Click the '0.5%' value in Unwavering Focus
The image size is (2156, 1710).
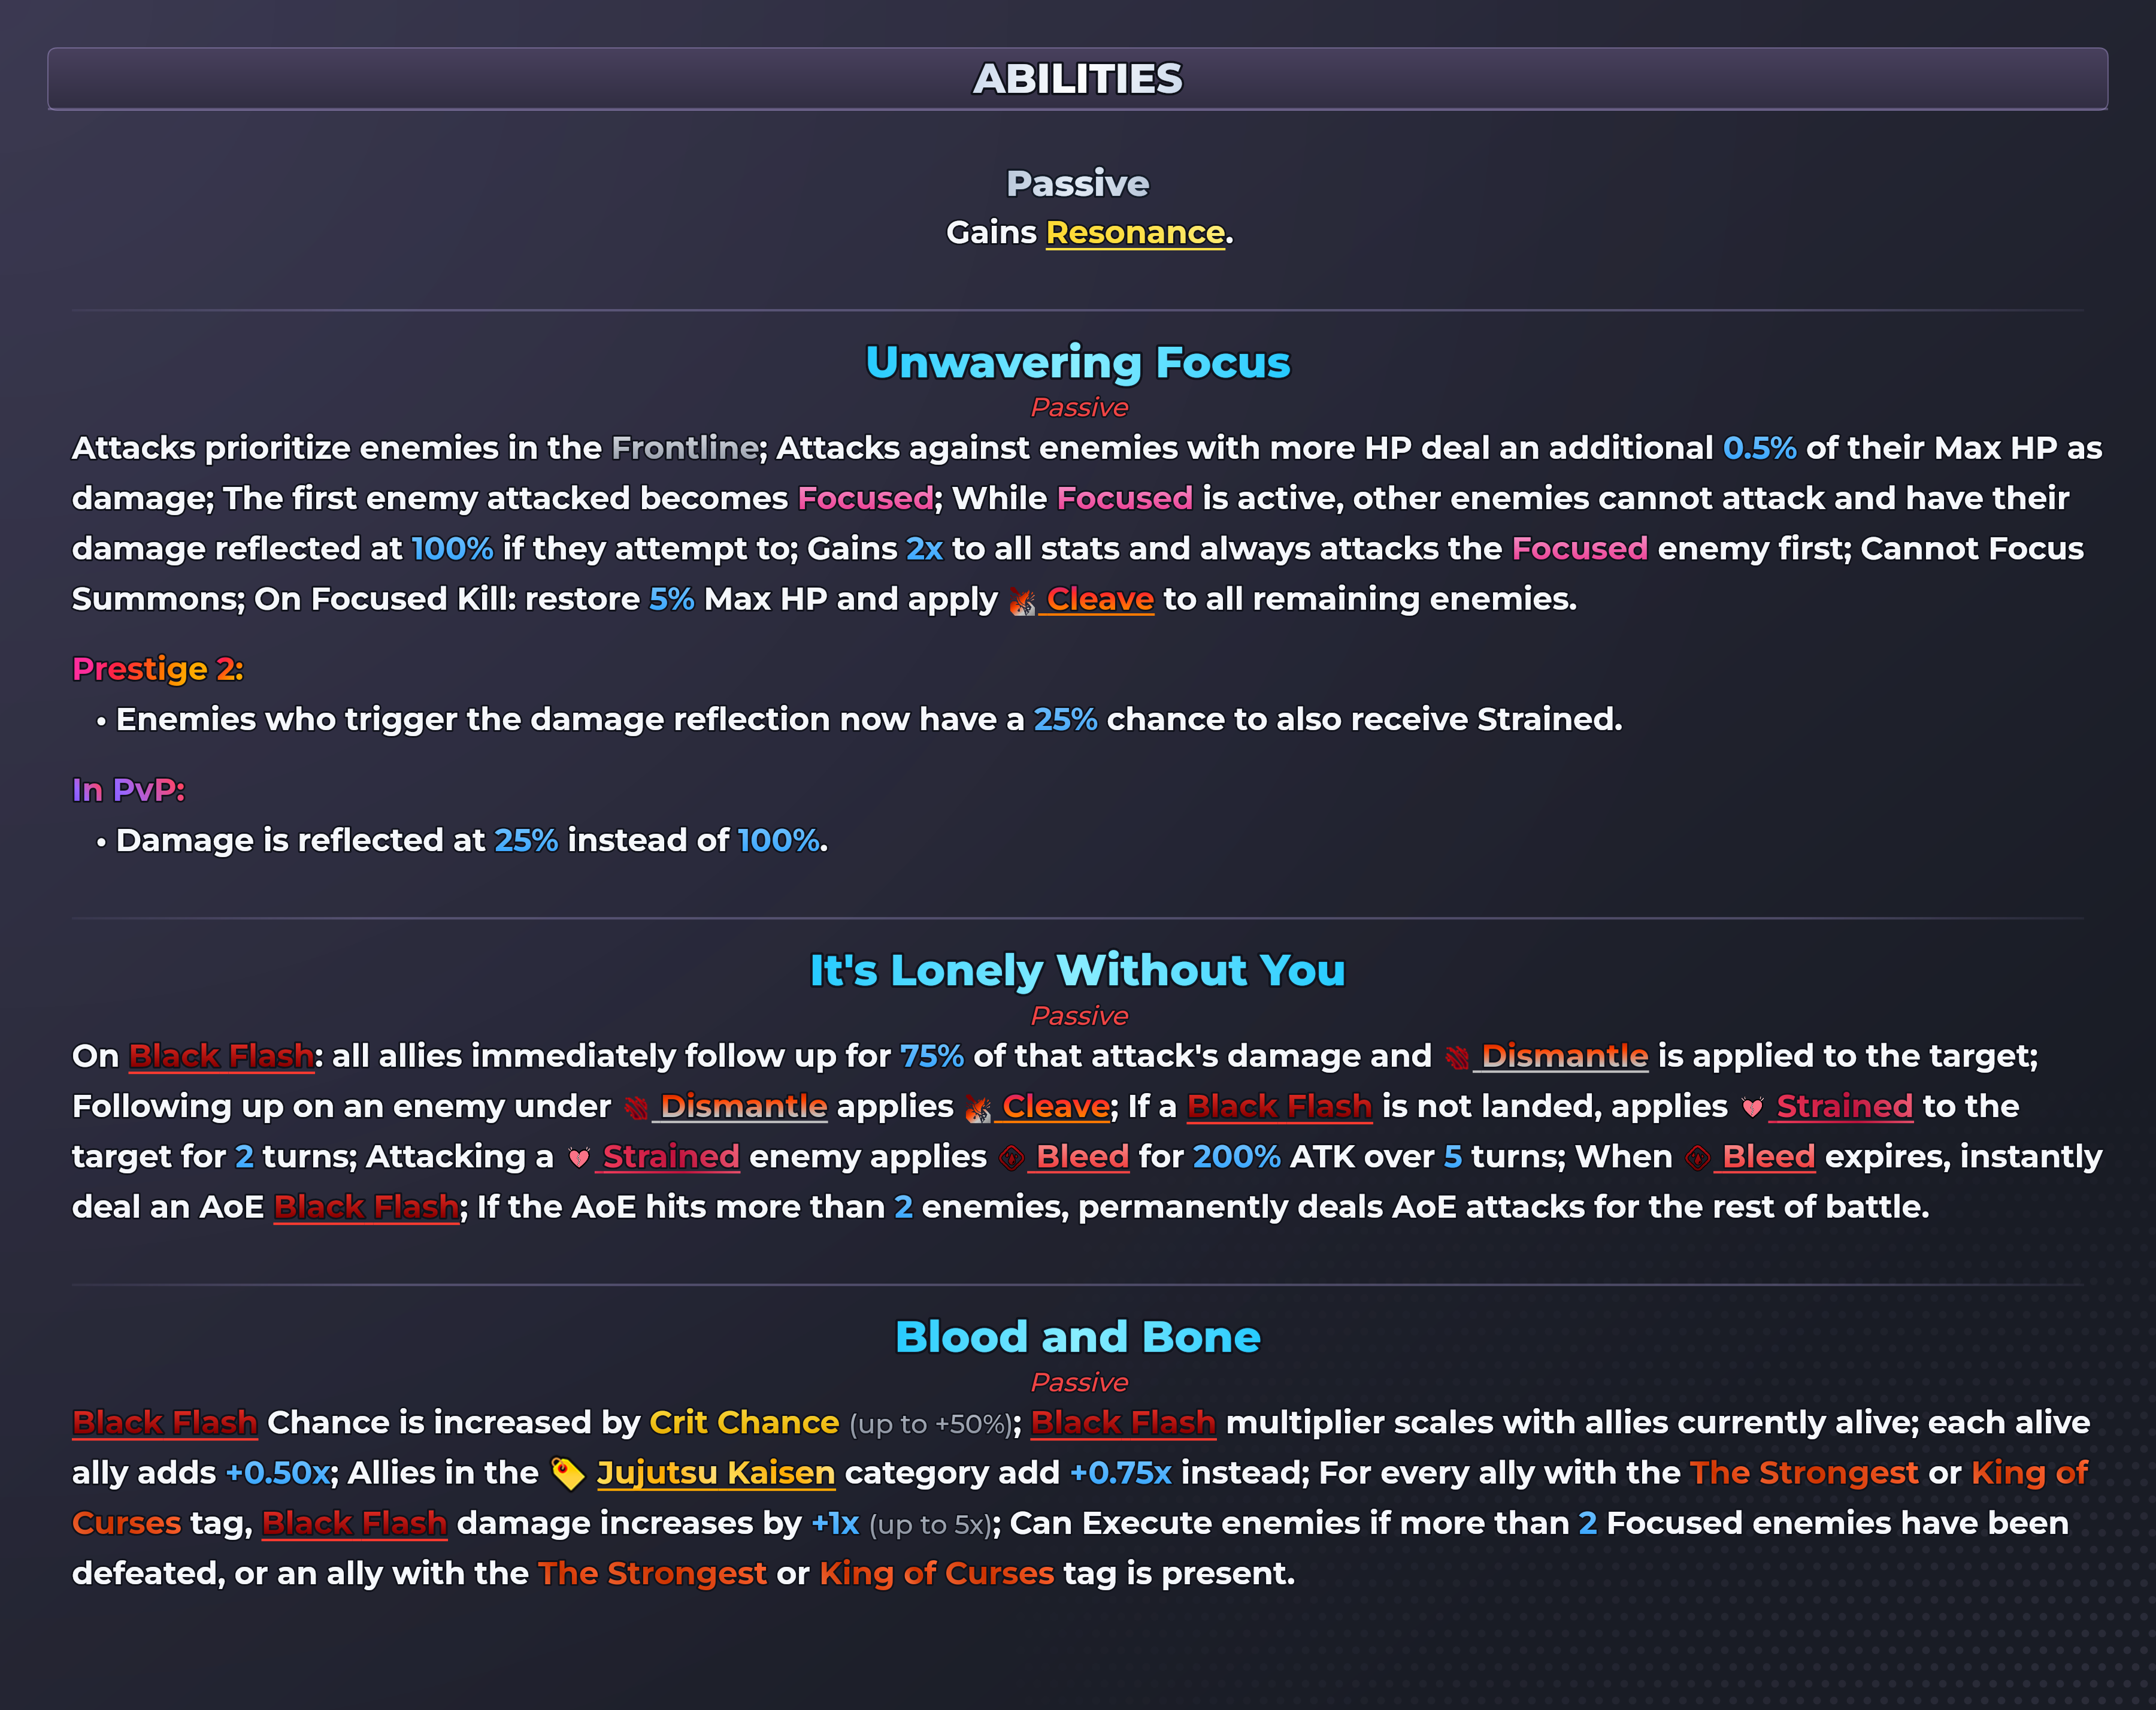[1760, 448]
